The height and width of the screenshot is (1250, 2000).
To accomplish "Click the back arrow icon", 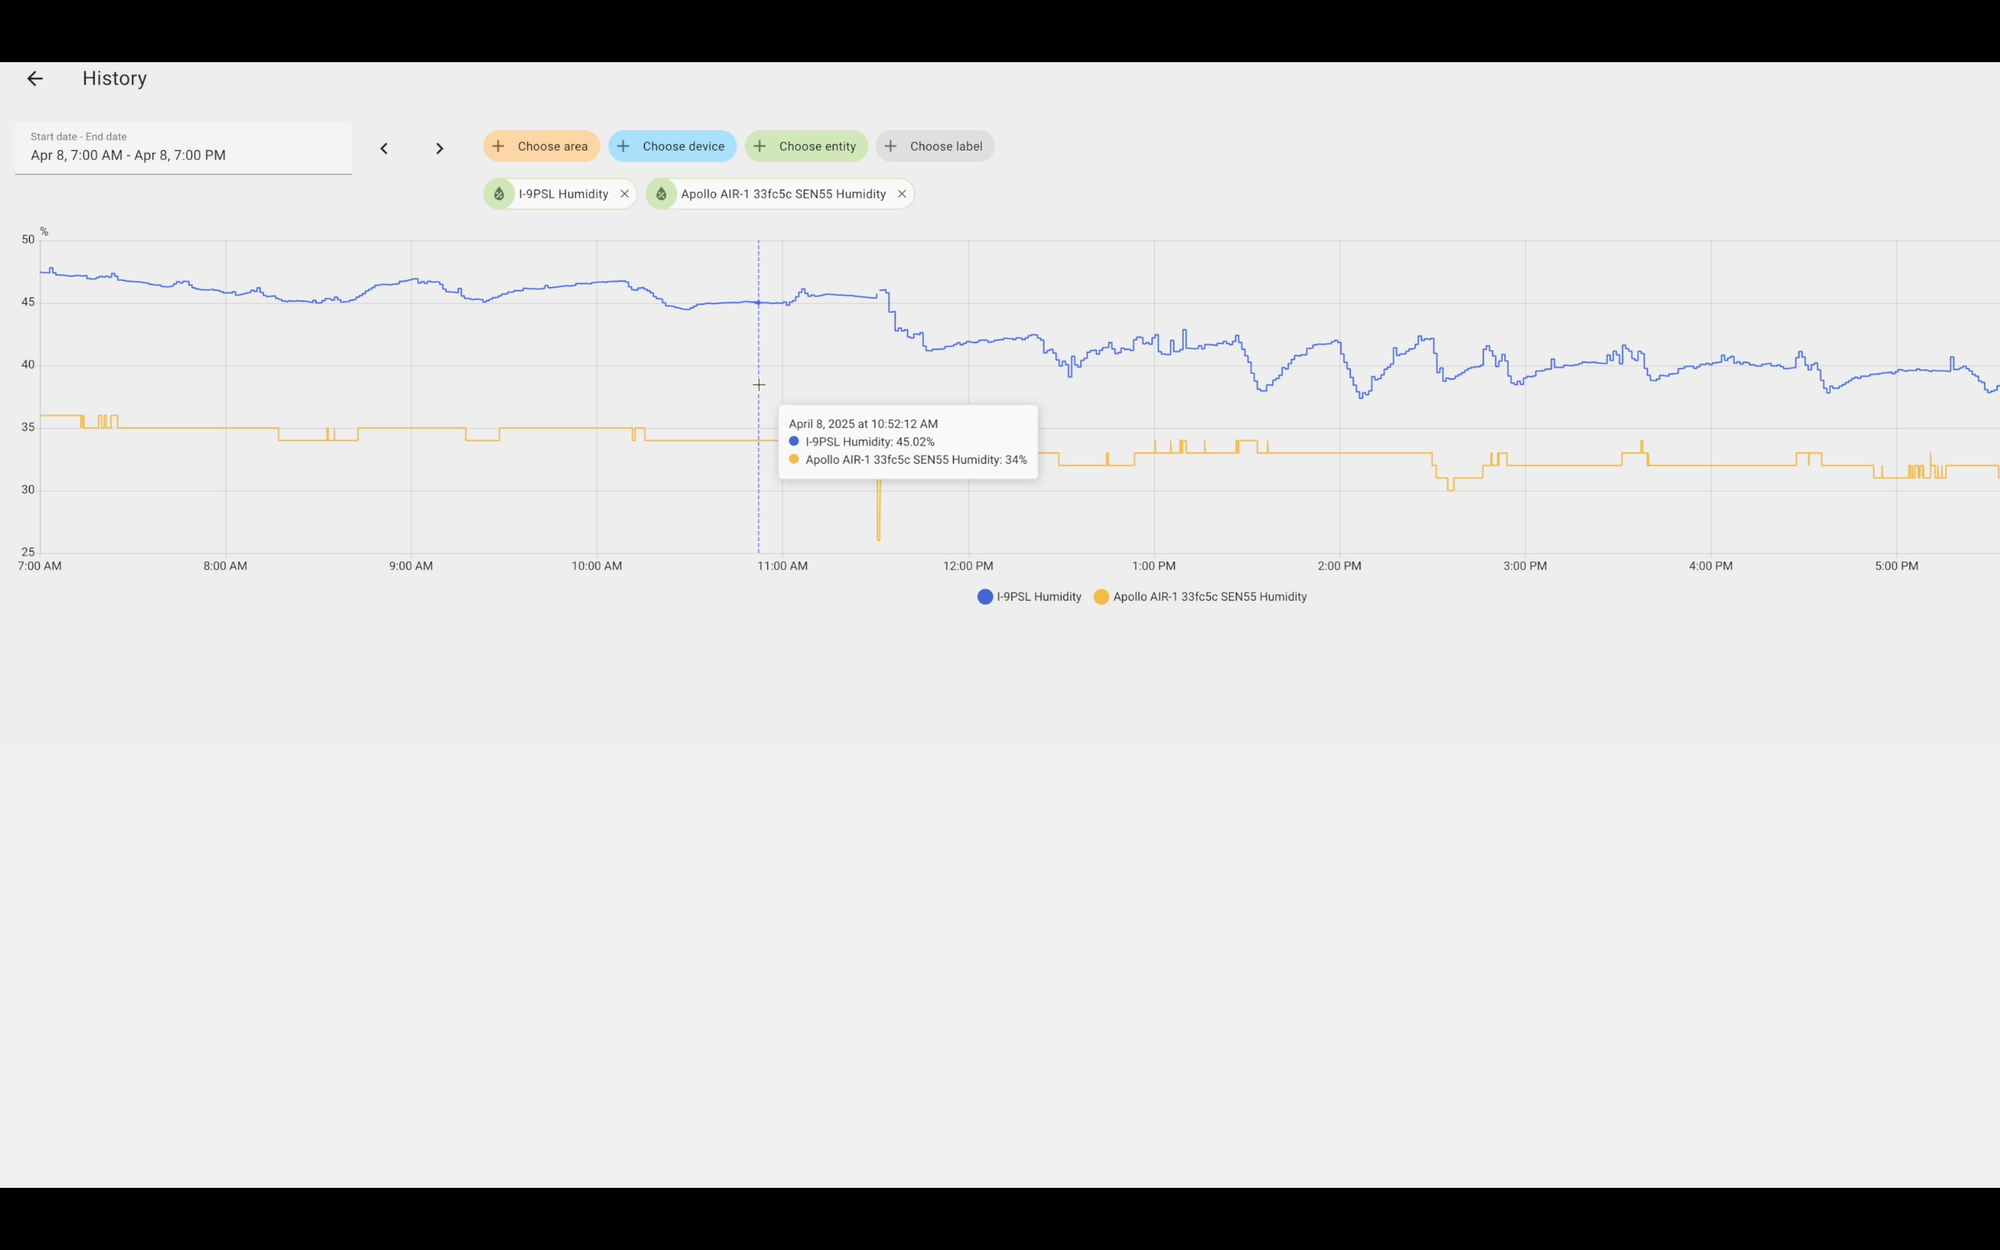I will coord(35,79).
